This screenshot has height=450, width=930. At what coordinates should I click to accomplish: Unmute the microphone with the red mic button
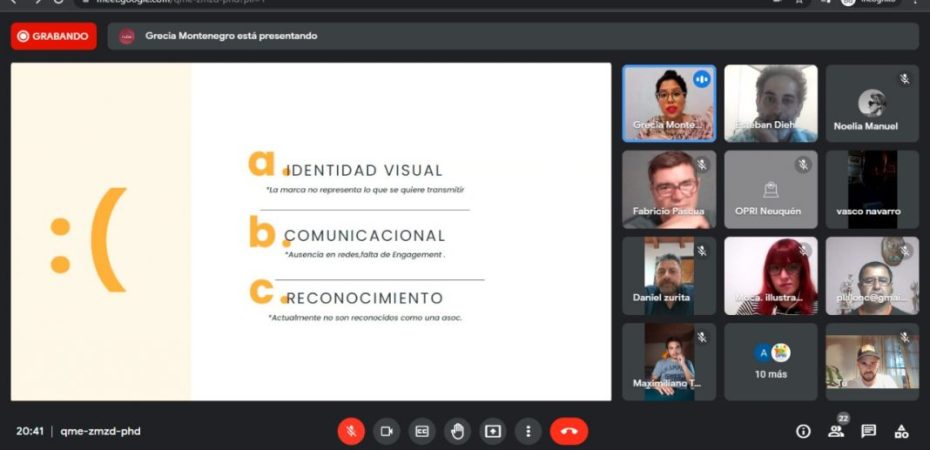351,431
